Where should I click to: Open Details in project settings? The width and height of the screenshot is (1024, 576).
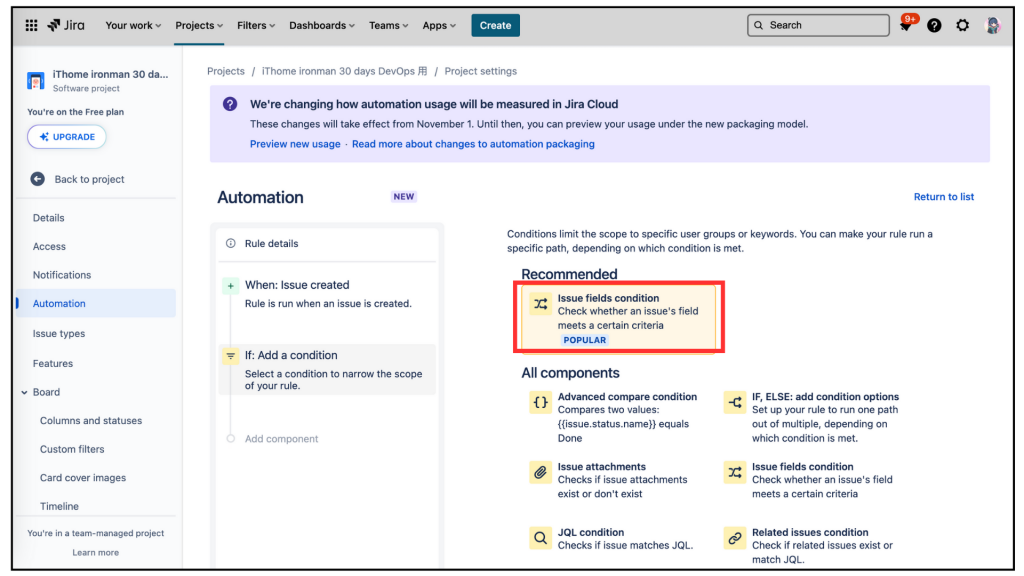coord(96,218)
